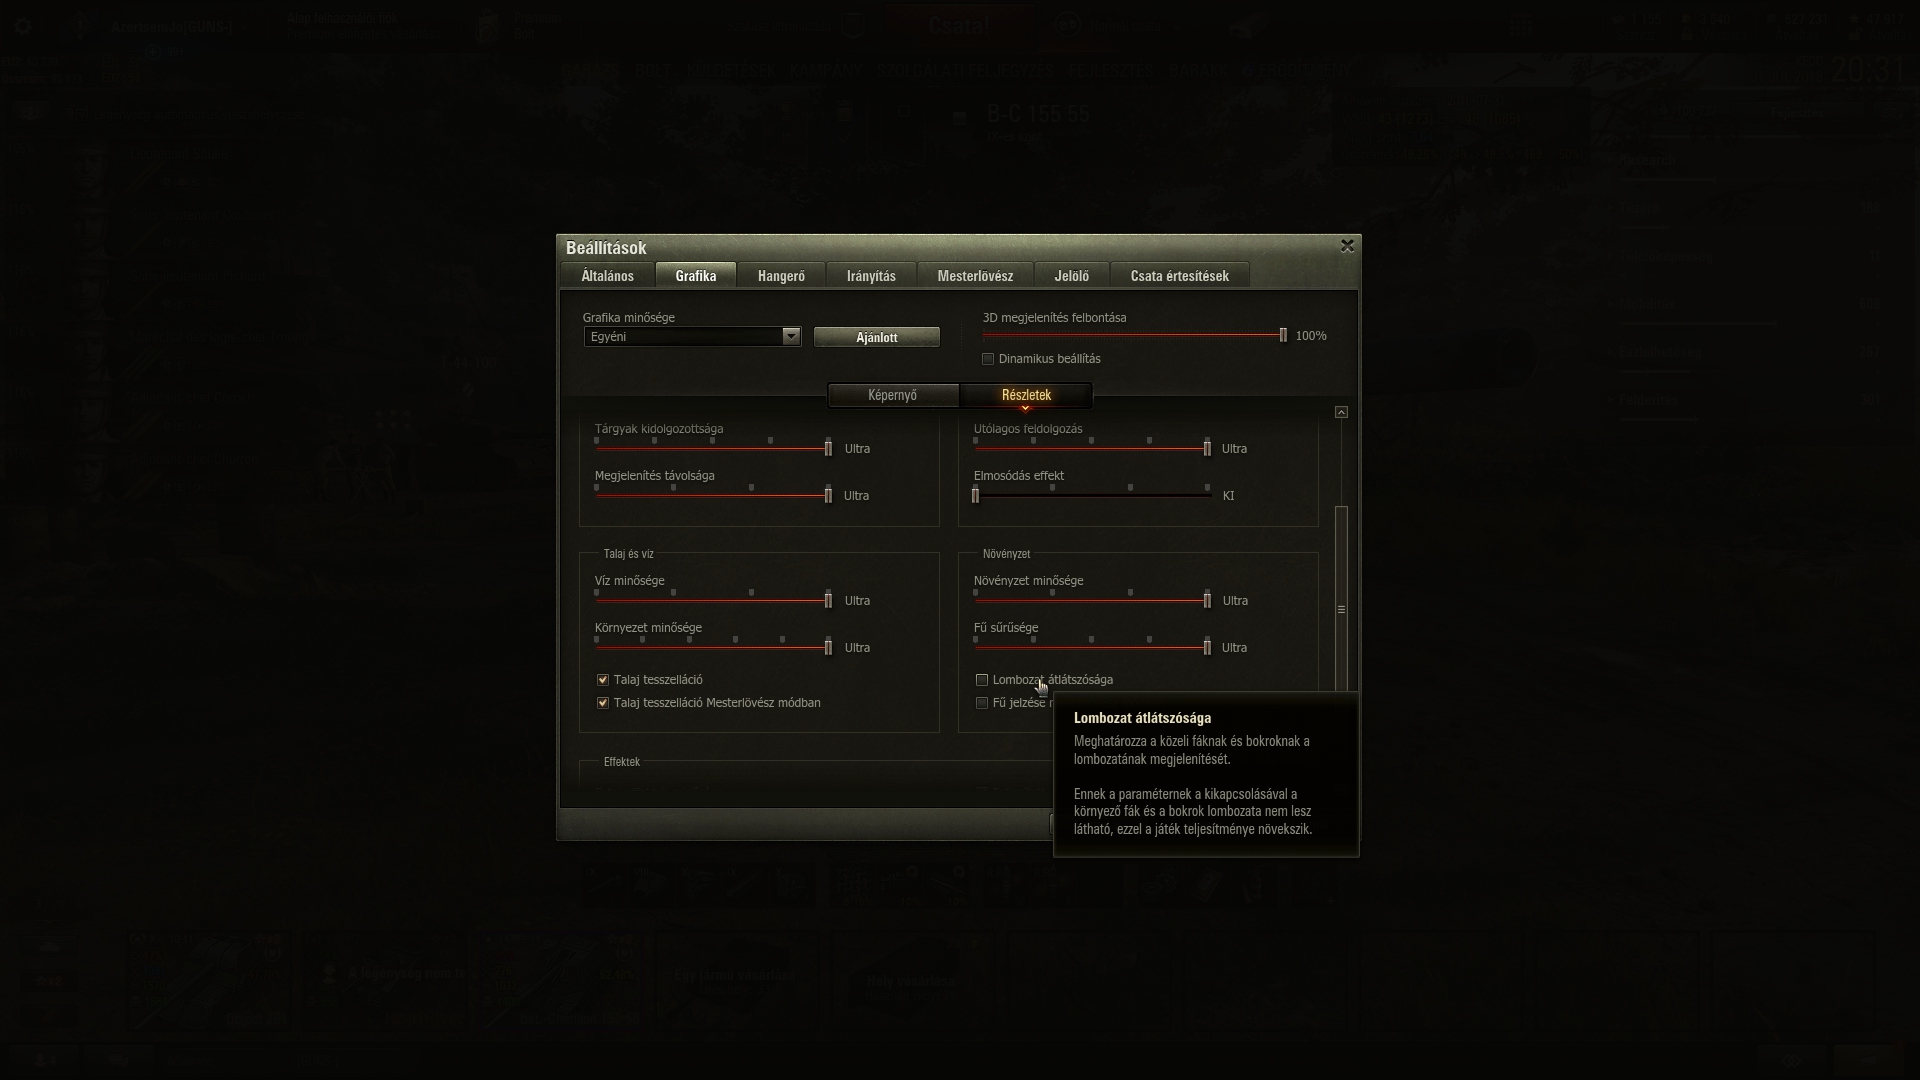
Task: Click the Ajánlott button
Action: coord(877,337)
